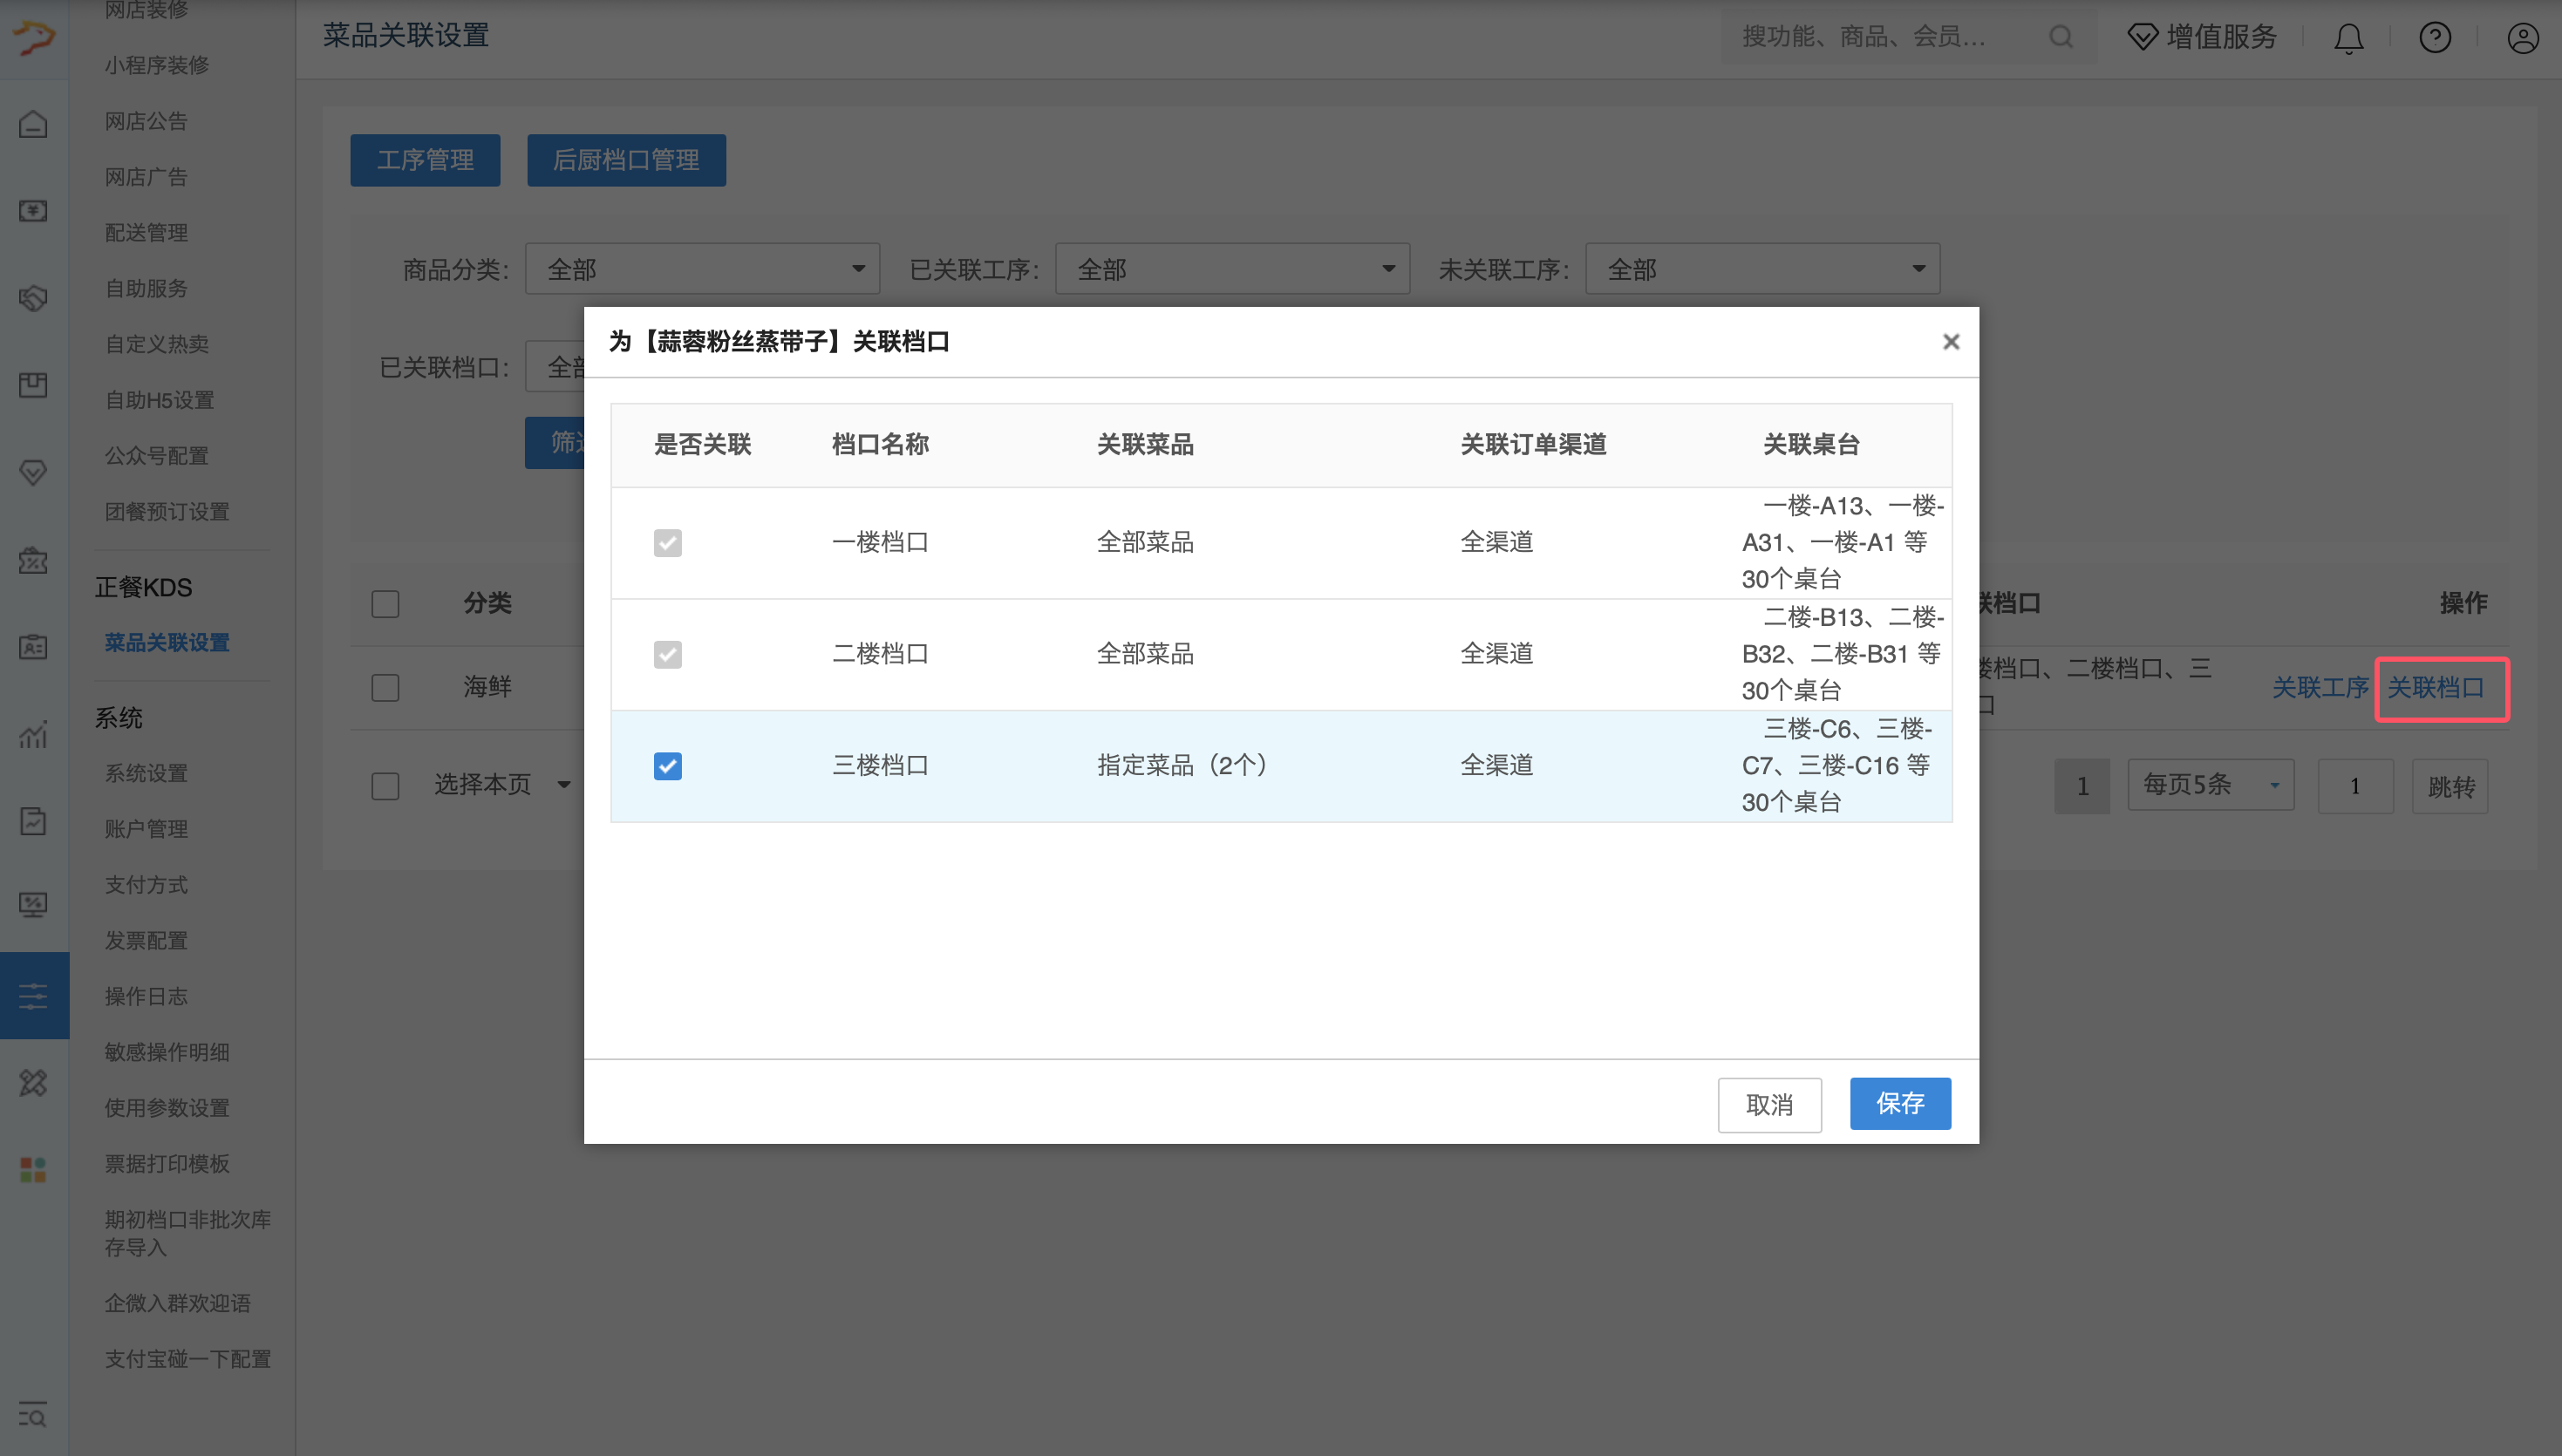Open the ruler tools icon in left rail
This screenshot has width=2562, height=1456.
pos(34,1083)
